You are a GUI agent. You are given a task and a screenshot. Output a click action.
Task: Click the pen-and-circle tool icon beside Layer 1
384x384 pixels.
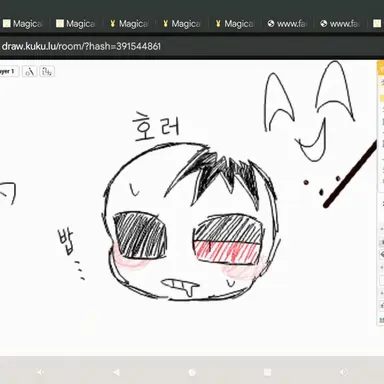click(x=30, y=71)
